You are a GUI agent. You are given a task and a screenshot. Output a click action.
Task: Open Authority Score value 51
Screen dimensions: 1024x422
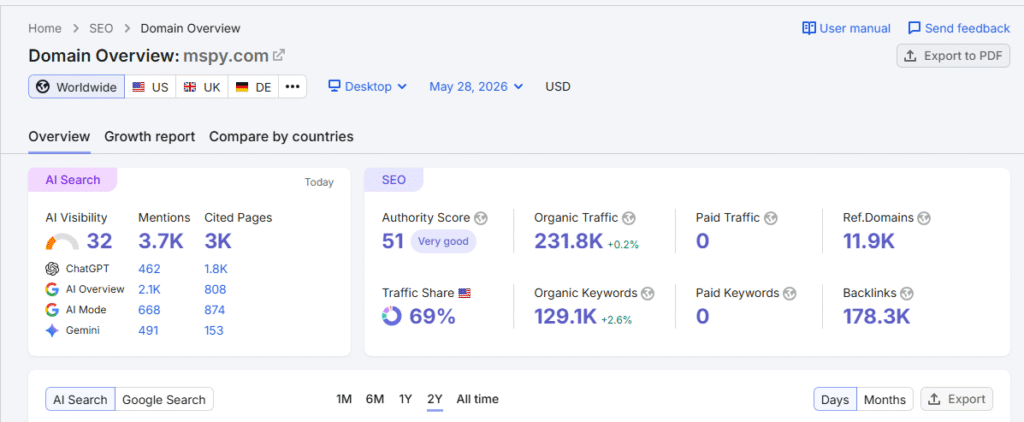point(393,241)
